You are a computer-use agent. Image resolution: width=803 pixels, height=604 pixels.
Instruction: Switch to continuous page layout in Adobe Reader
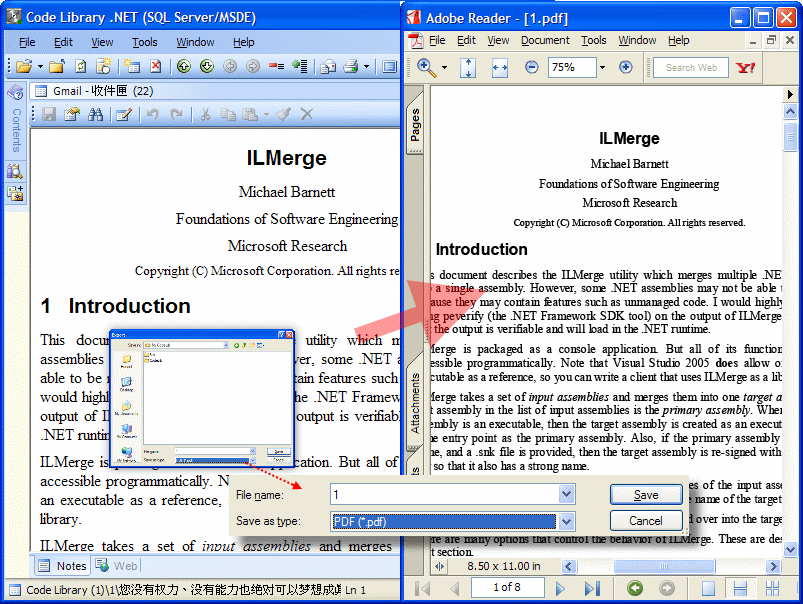point(740,589)
